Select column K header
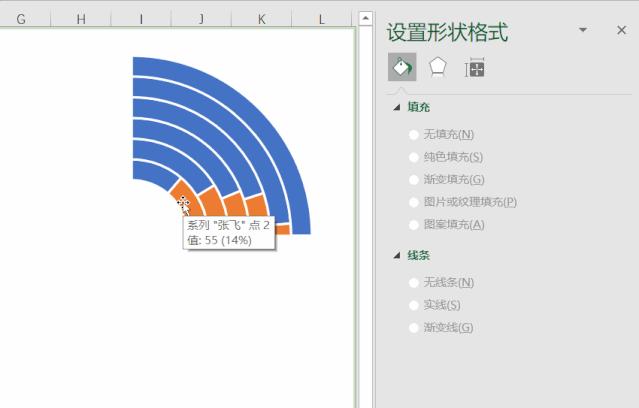The image size is (639, 408). pos(261,19)
